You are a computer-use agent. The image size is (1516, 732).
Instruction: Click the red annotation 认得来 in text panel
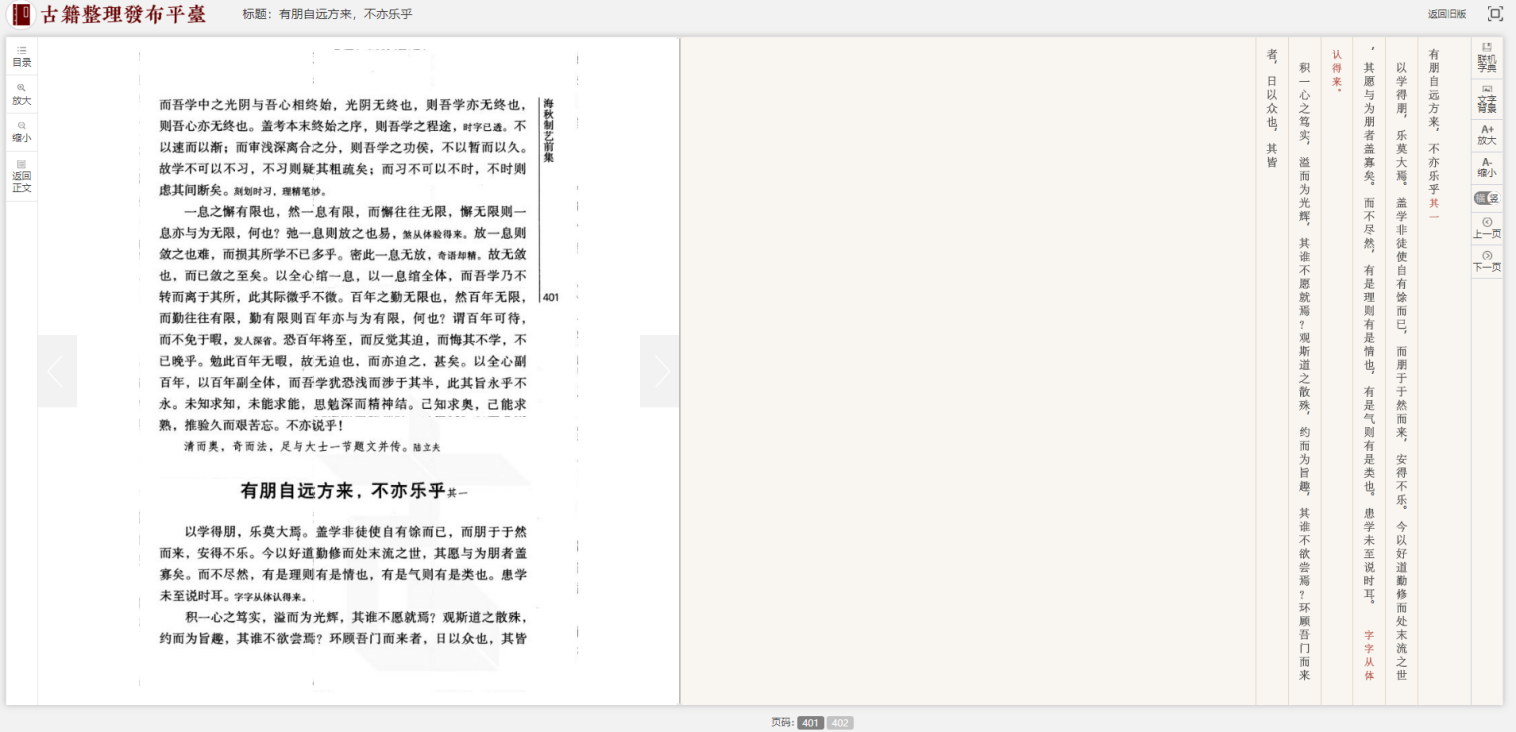tap(1336, 71)
